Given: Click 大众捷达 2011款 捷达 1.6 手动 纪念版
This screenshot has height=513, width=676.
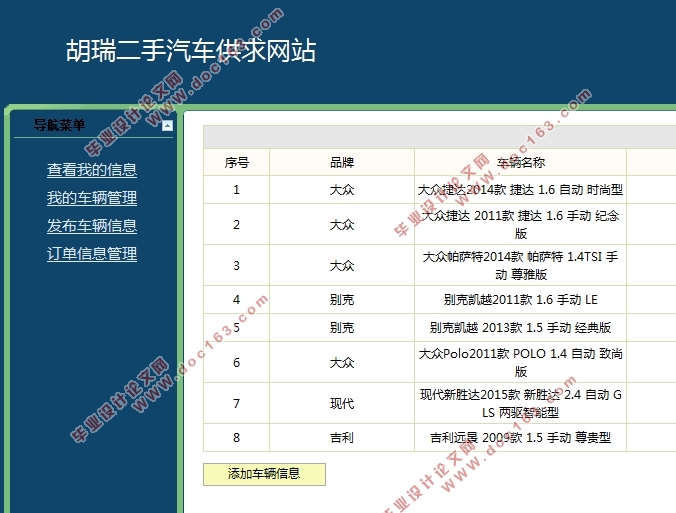Looking at the screenshot, I should [520, 225].
